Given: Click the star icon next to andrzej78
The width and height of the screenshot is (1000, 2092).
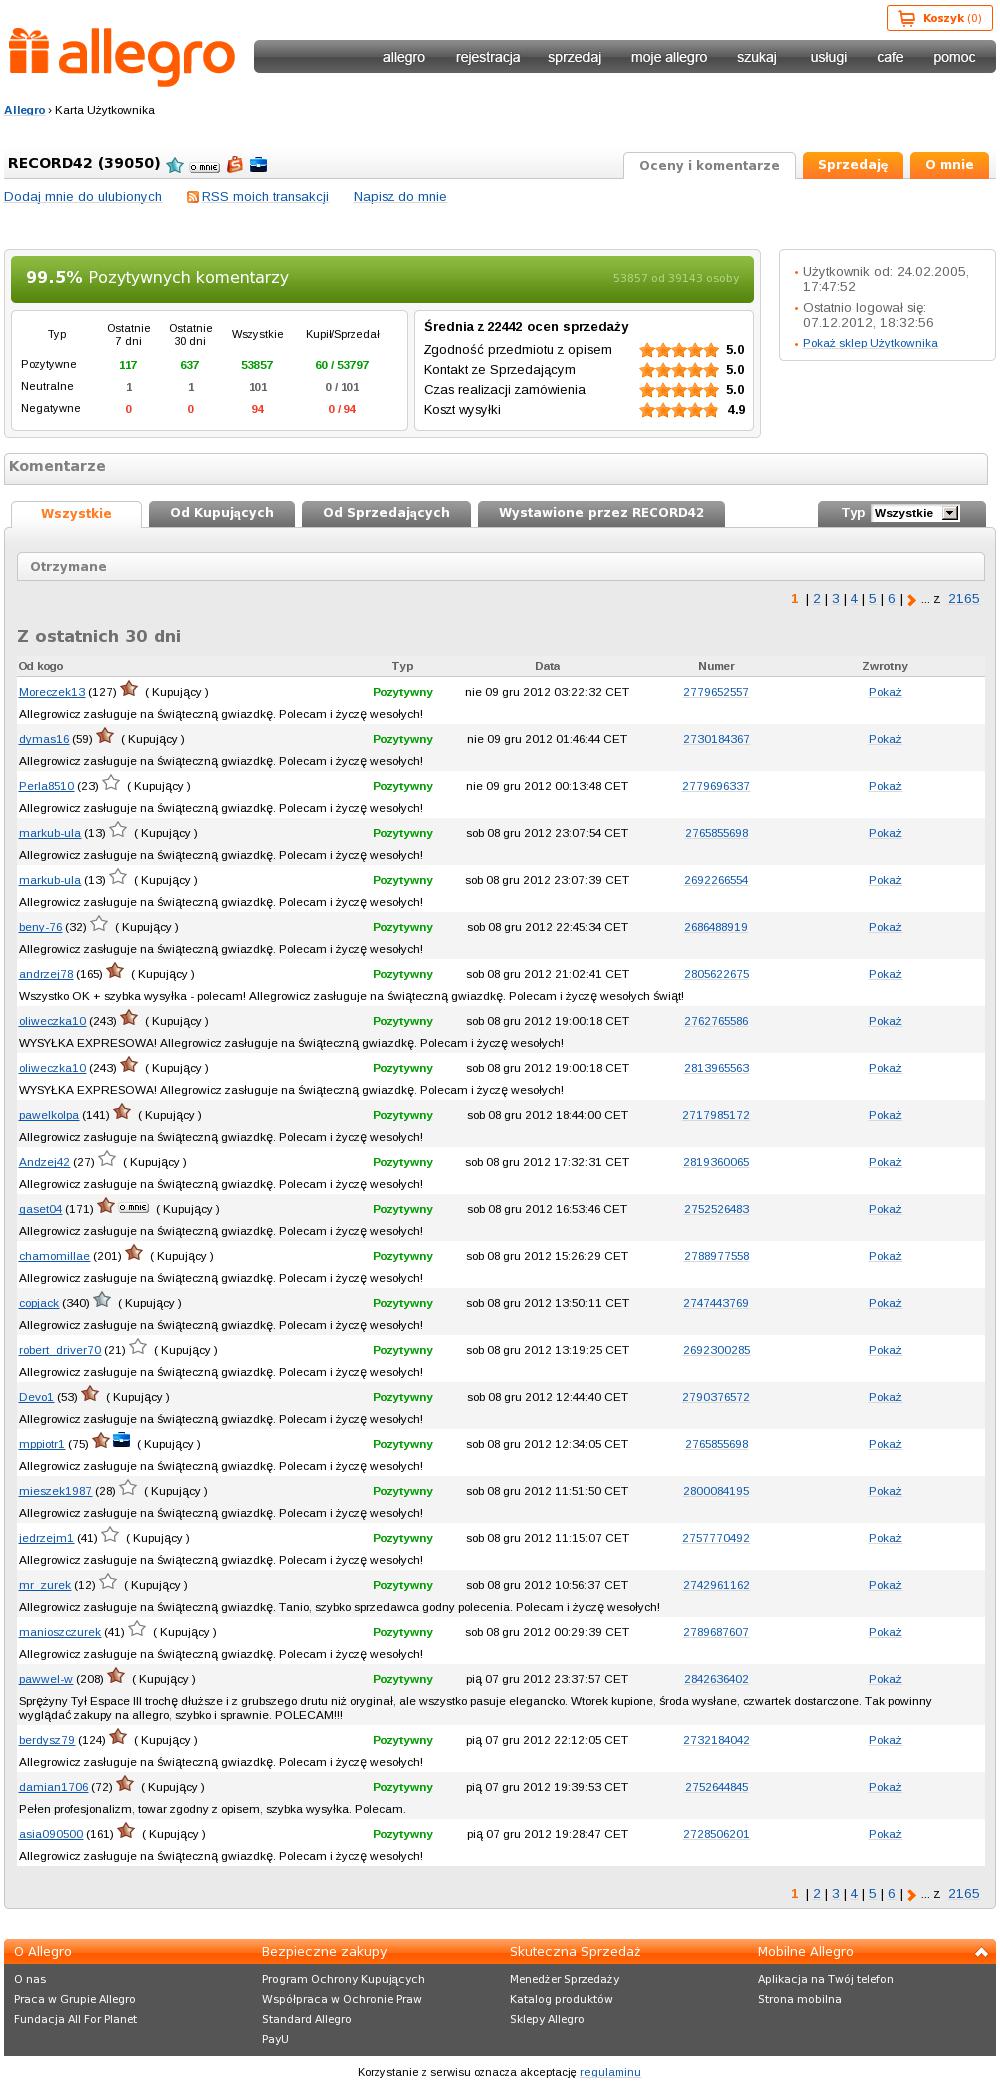Looking at the screenshot, I should click(x=115, y=971).
